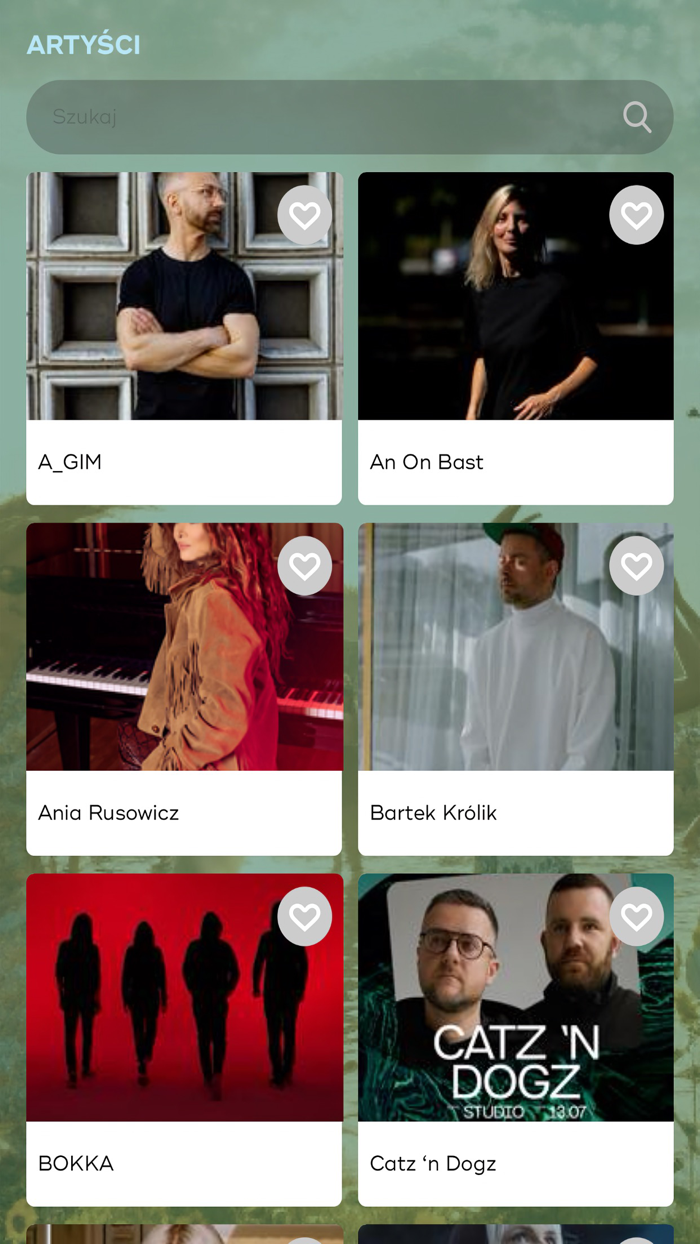View Ania Rusowicz piano photo
This screenshot has width=700, height=1244.
tap(184, 647)
